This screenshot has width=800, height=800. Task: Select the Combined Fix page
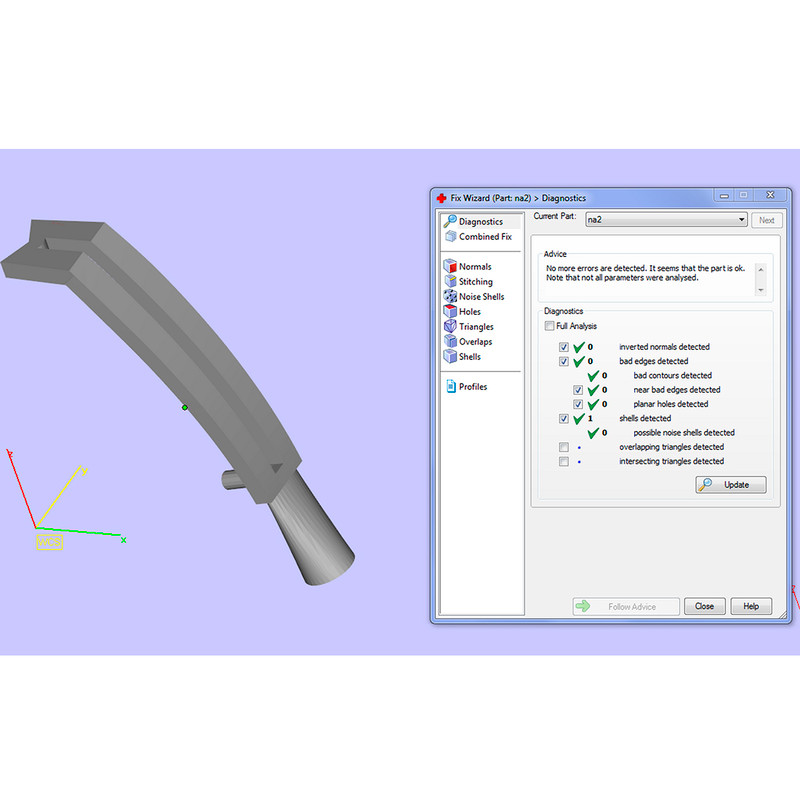pos(484,237)
